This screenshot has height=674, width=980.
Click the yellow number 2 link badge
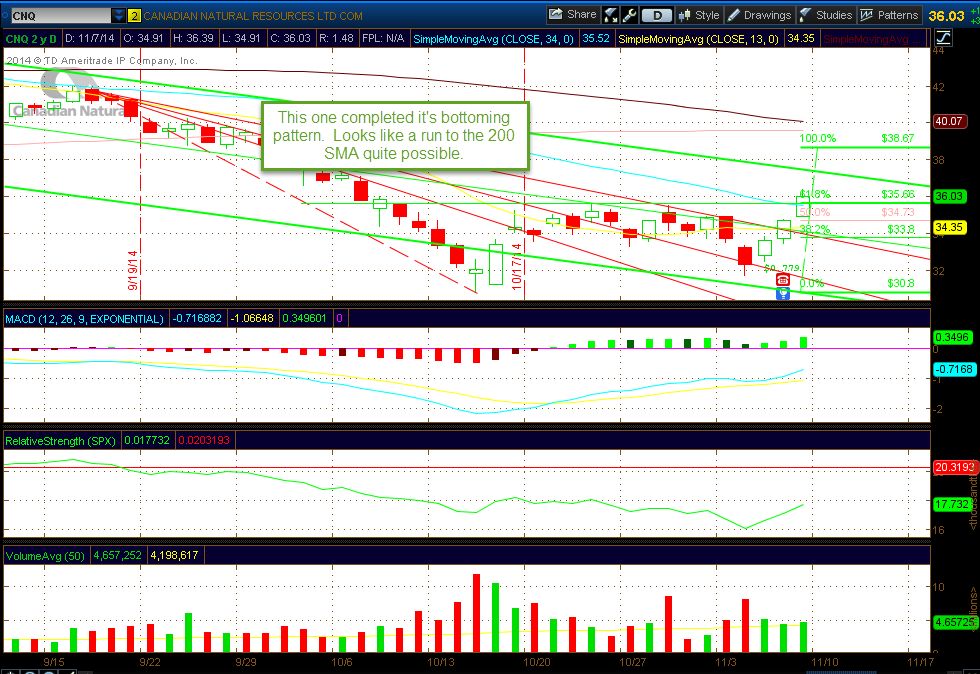tap(134, 16)
